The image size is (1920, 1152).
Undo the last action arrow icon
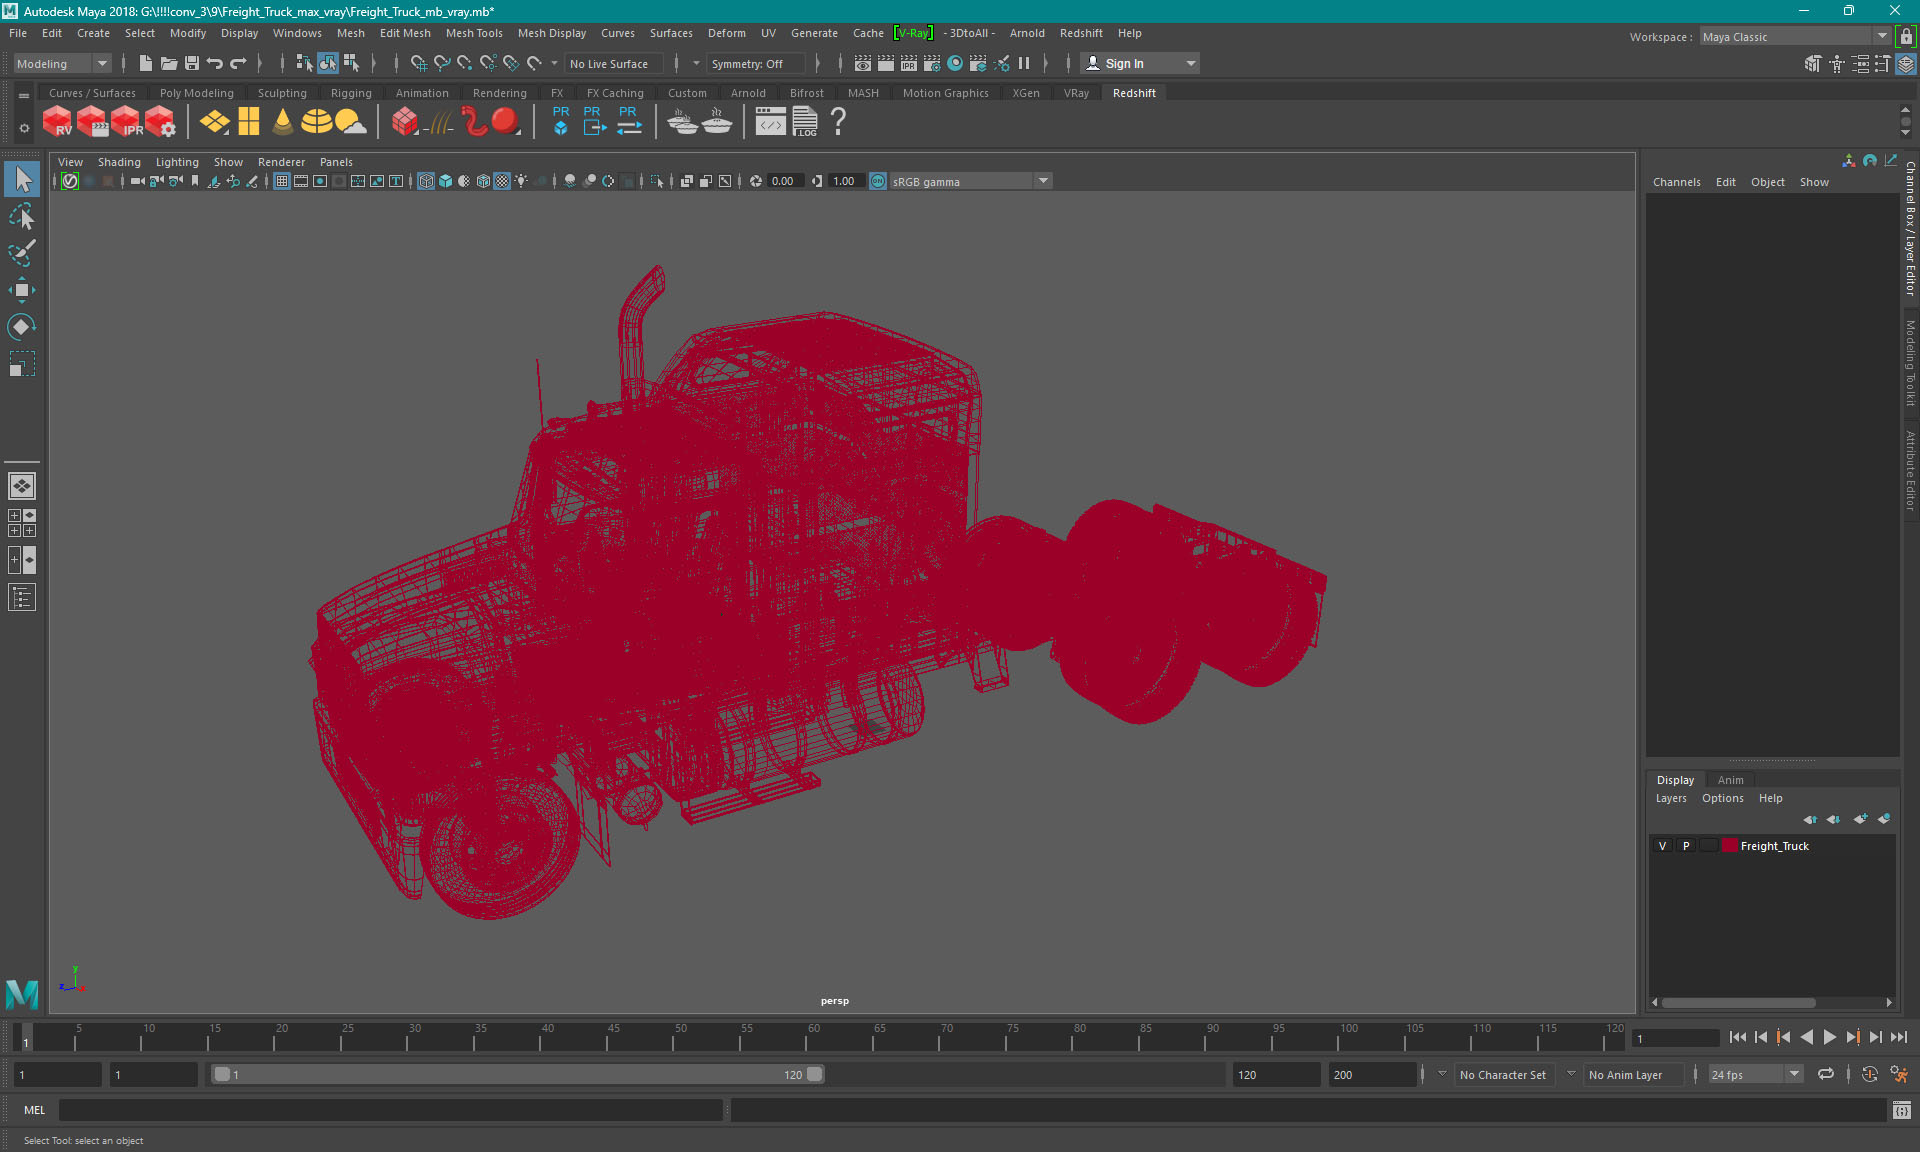click(215, 63)
